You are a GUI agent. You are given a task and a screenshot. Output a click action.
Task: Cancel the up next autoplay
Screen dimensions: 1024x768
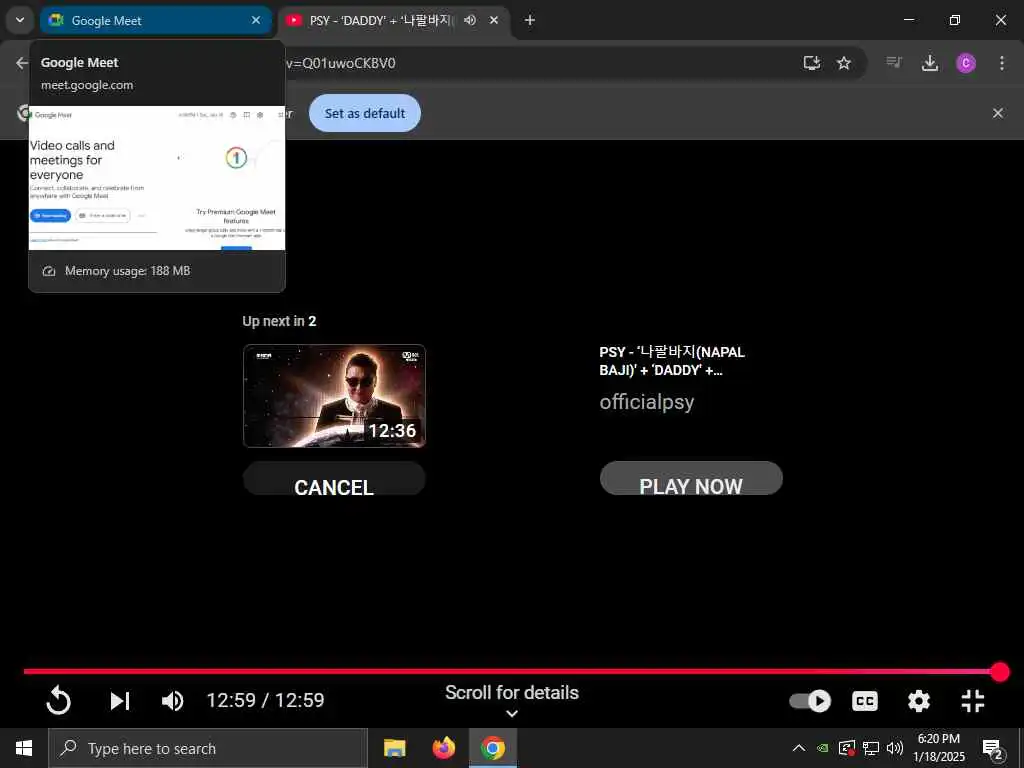point(334,479)
